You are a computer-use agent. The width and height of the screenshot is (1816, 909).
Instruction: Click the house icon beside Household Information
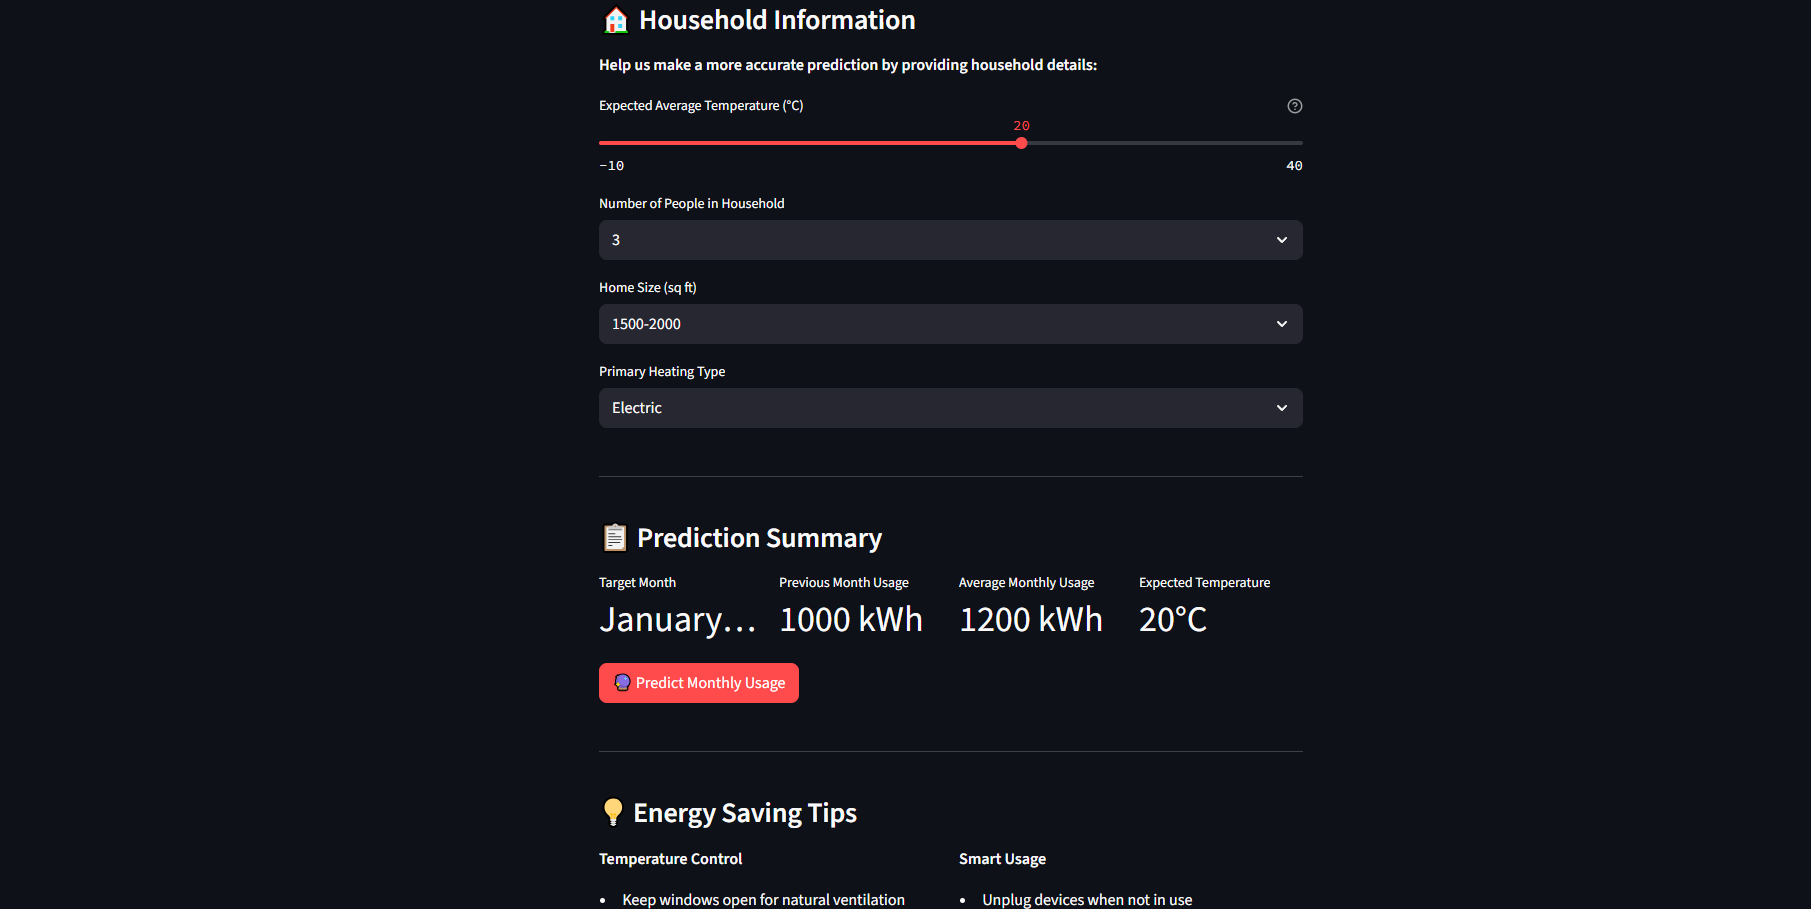pyautogui.click(x=616, y=20)
